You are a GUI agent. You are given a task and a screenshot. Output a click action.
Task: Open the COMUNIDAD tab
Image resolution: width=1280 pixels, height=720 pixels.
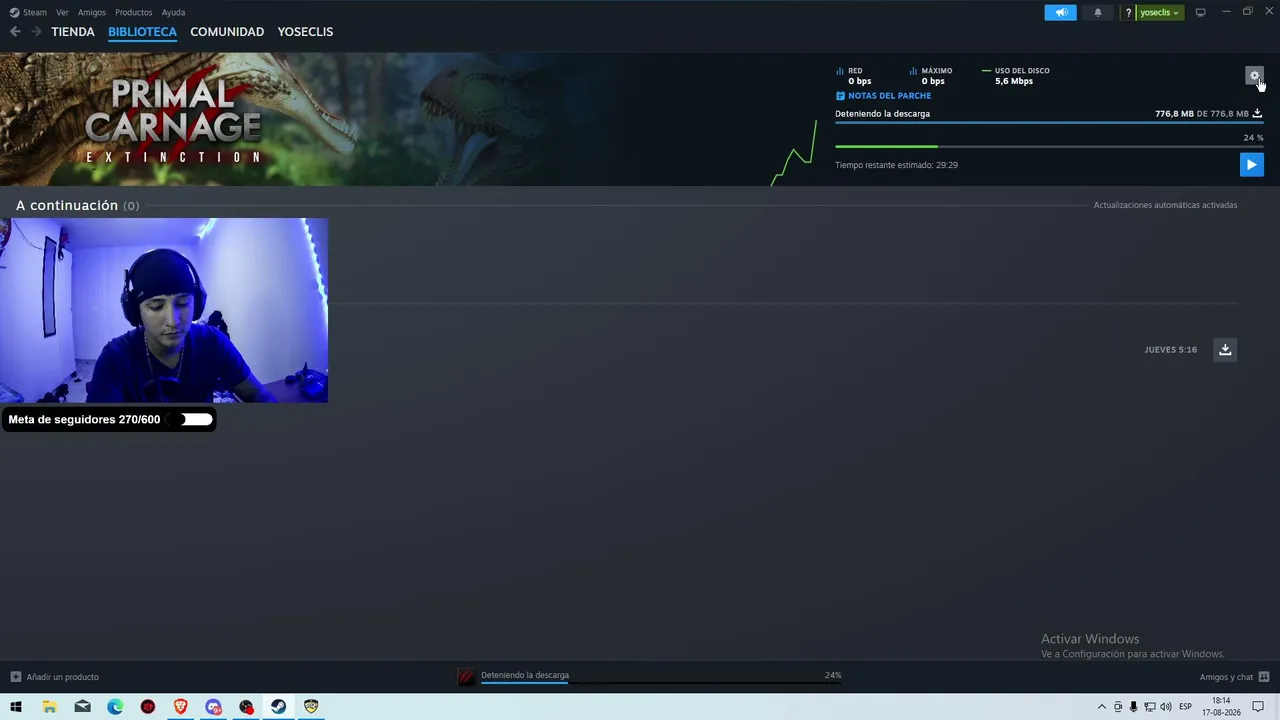point(227,32)
